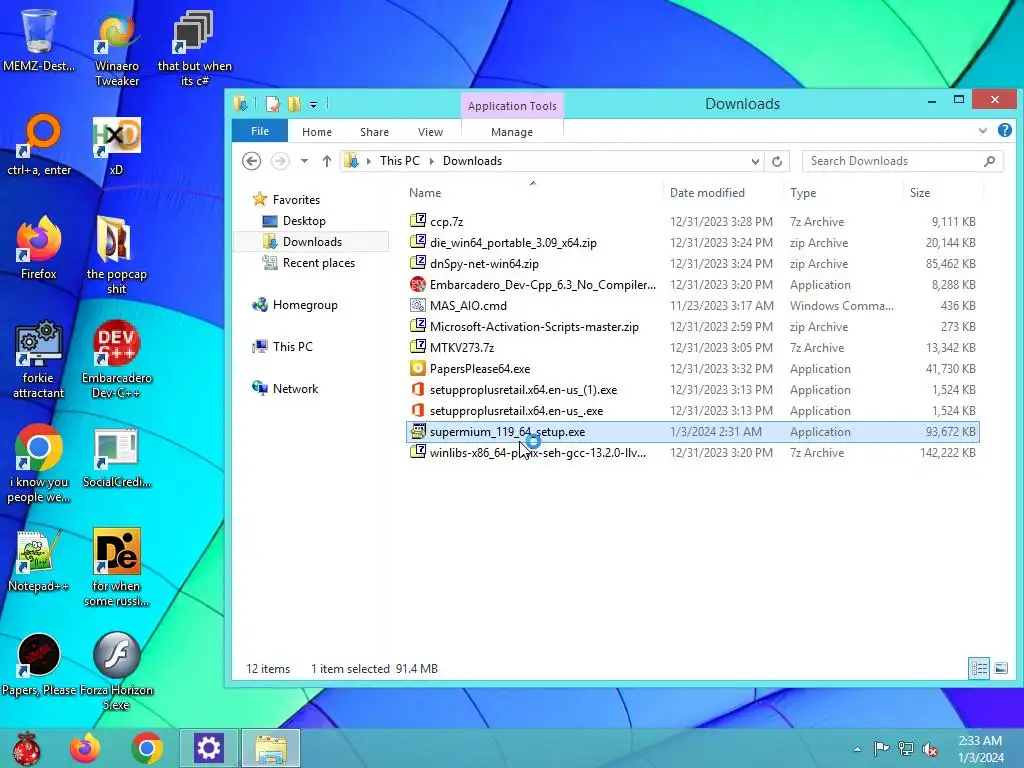Select the ccp.7z file
This screenshot has width=1024, height=768.
[x=692, y=221]
